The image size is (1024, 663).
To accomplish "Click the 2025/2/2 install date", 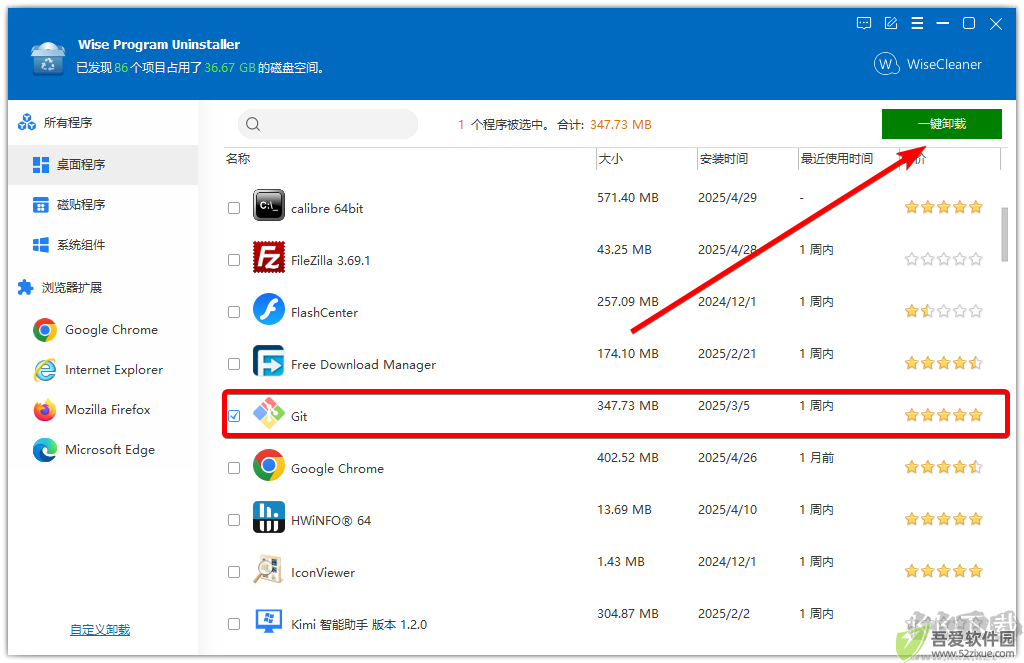I will [x=724, y=613].
